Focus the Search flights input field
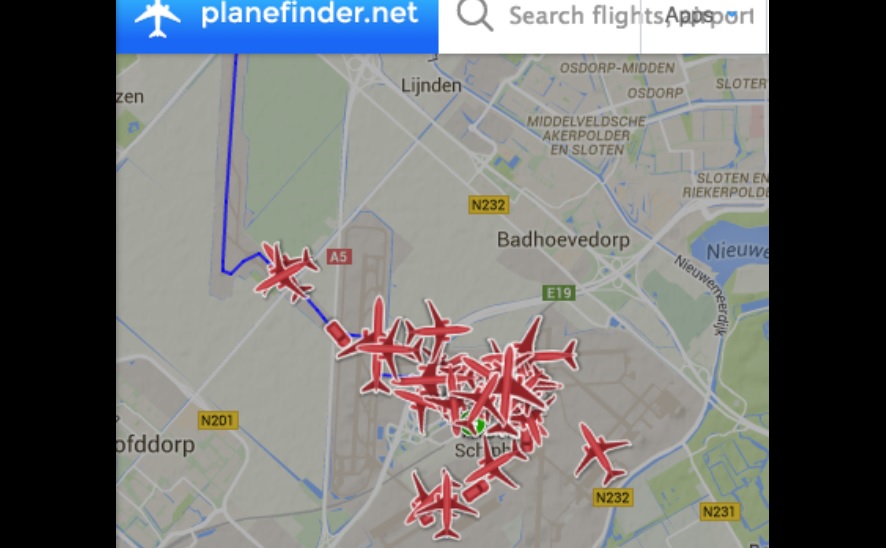Screen dimensions: 886x548 (576, 16)
